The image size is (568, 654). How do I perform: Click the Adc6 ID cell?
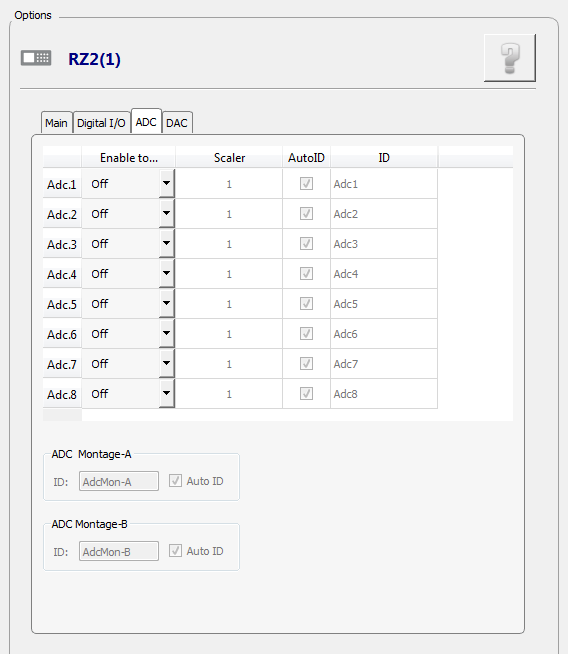(384, 334)
